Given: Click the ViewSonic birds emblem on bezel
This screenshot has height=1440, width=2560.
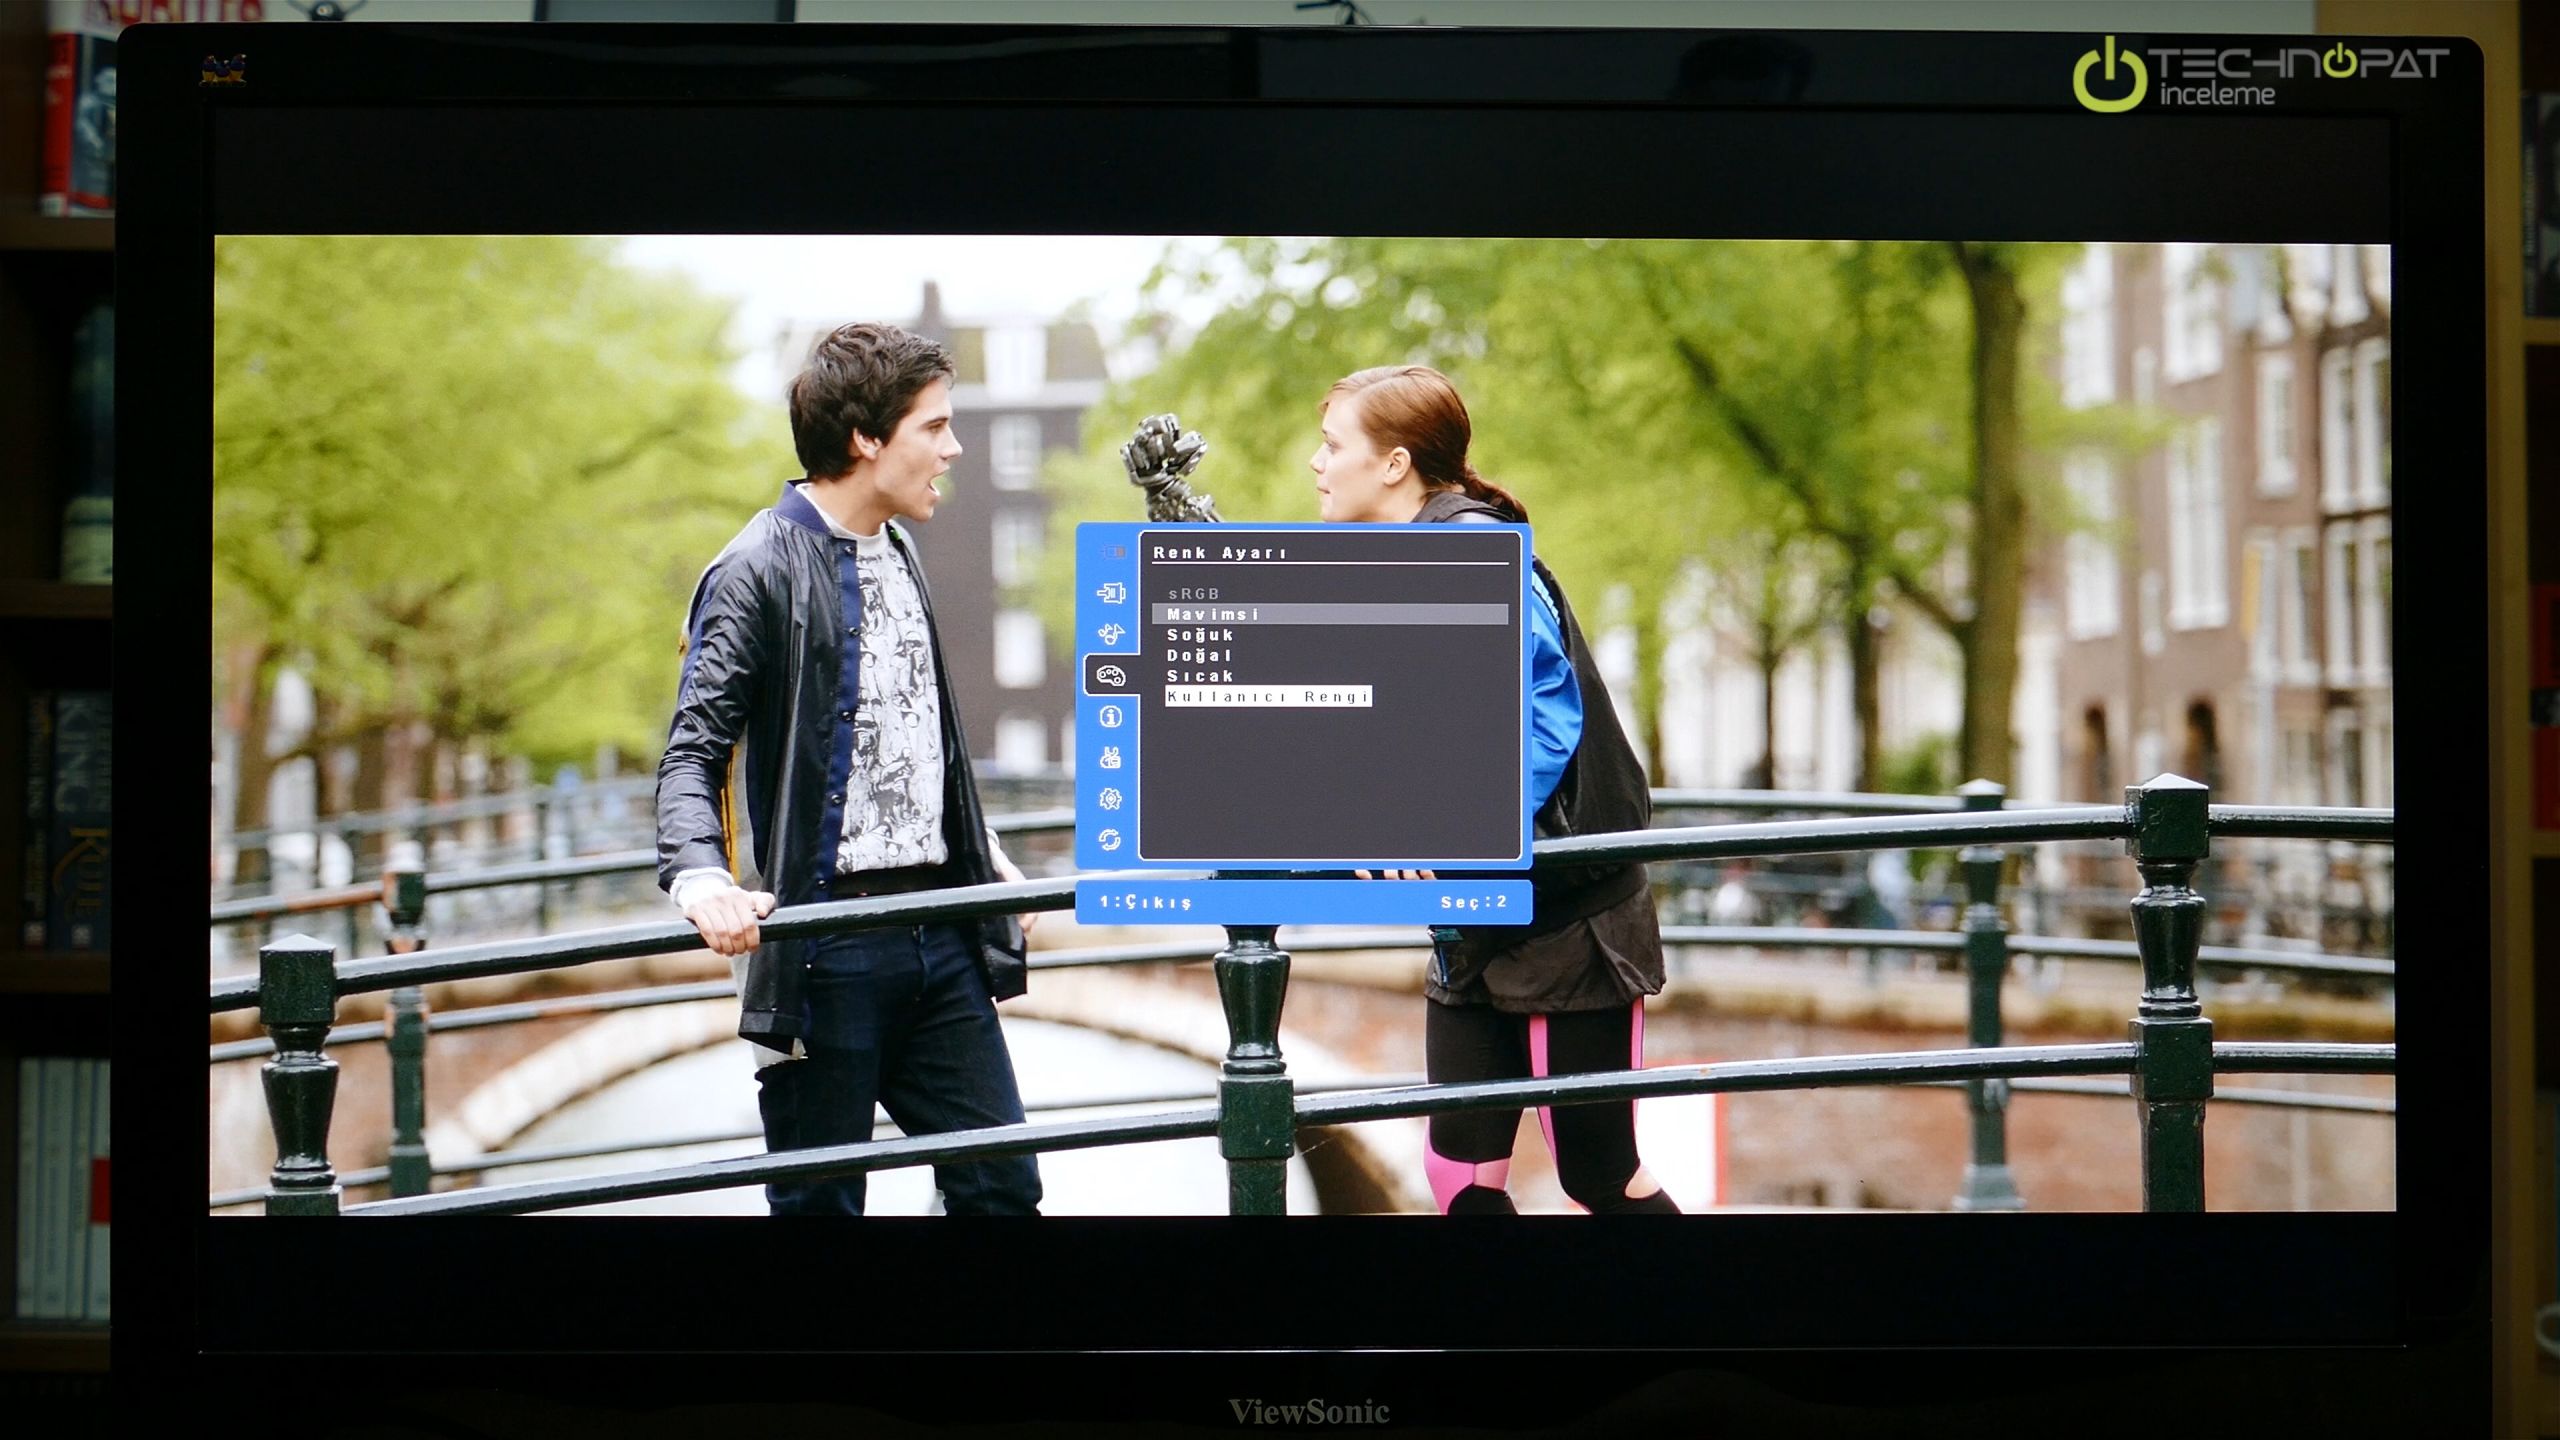Looking at the screenshot, I should [222, 70].
